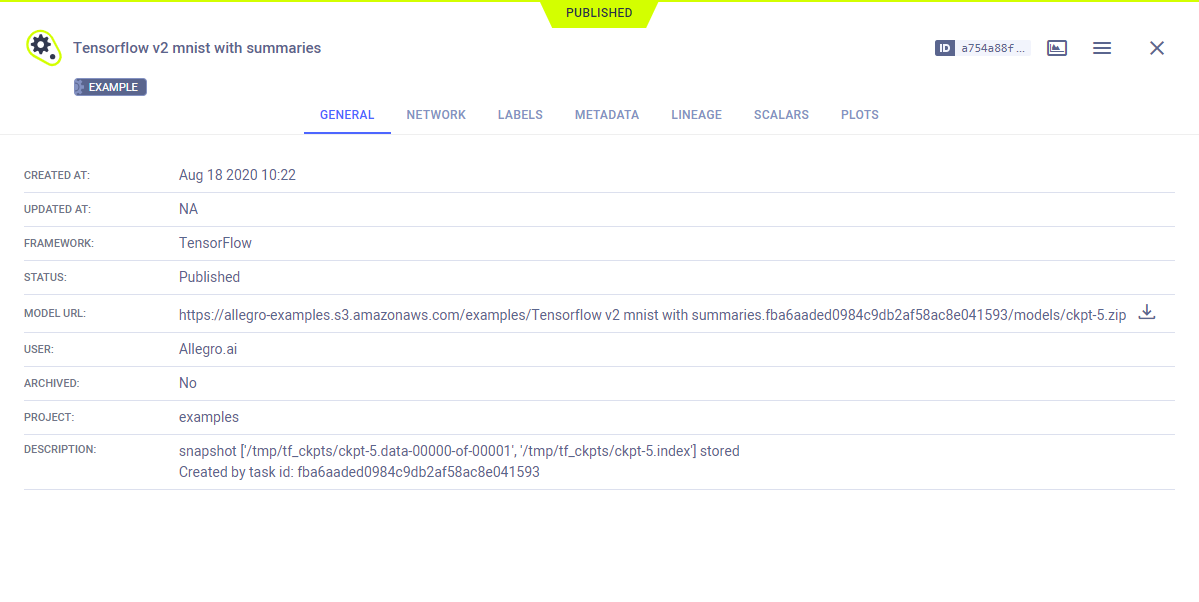Click the EXAMPLE tag badge

pos(111,87)
